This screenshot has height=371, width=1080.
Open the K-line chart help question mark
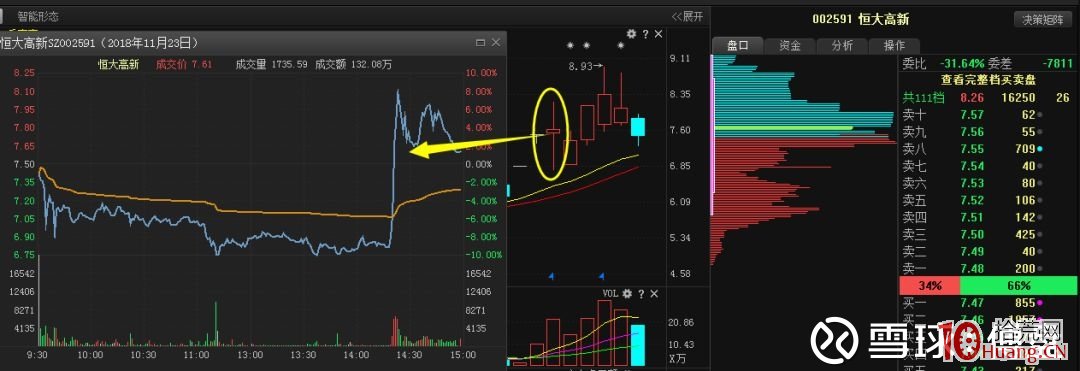point(645,34)
